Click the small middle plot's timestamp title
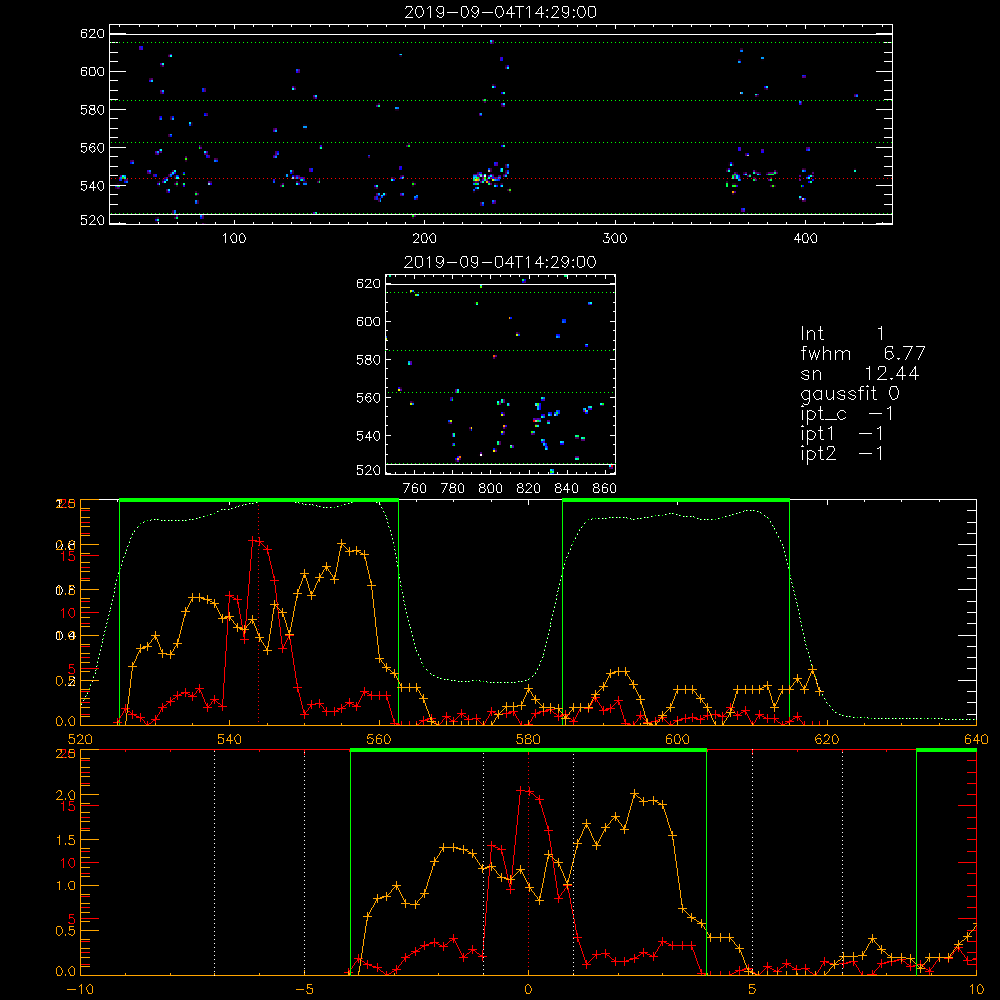This screenshot has height=1000, width=1000. pos(500,262)
